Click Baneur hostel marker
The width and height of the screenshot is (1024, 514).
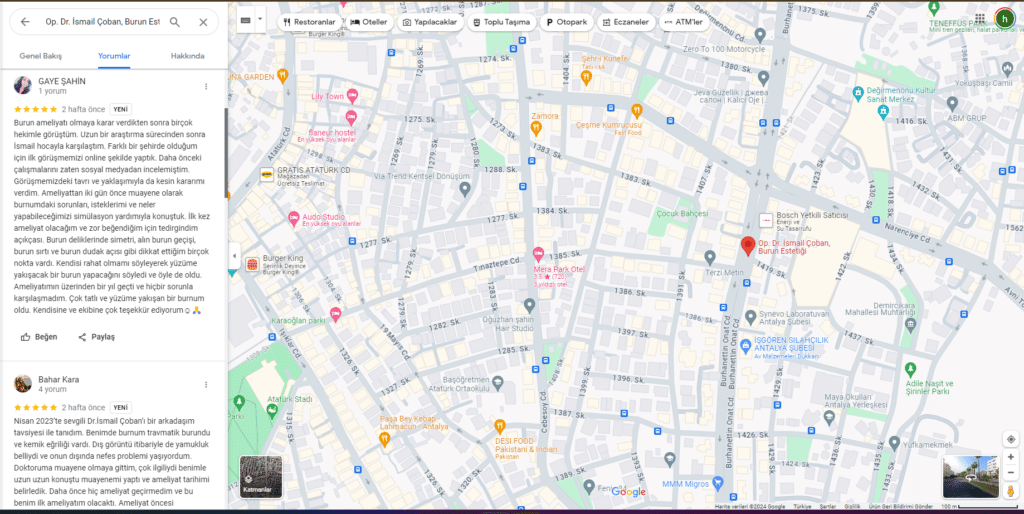click(351, 118)
